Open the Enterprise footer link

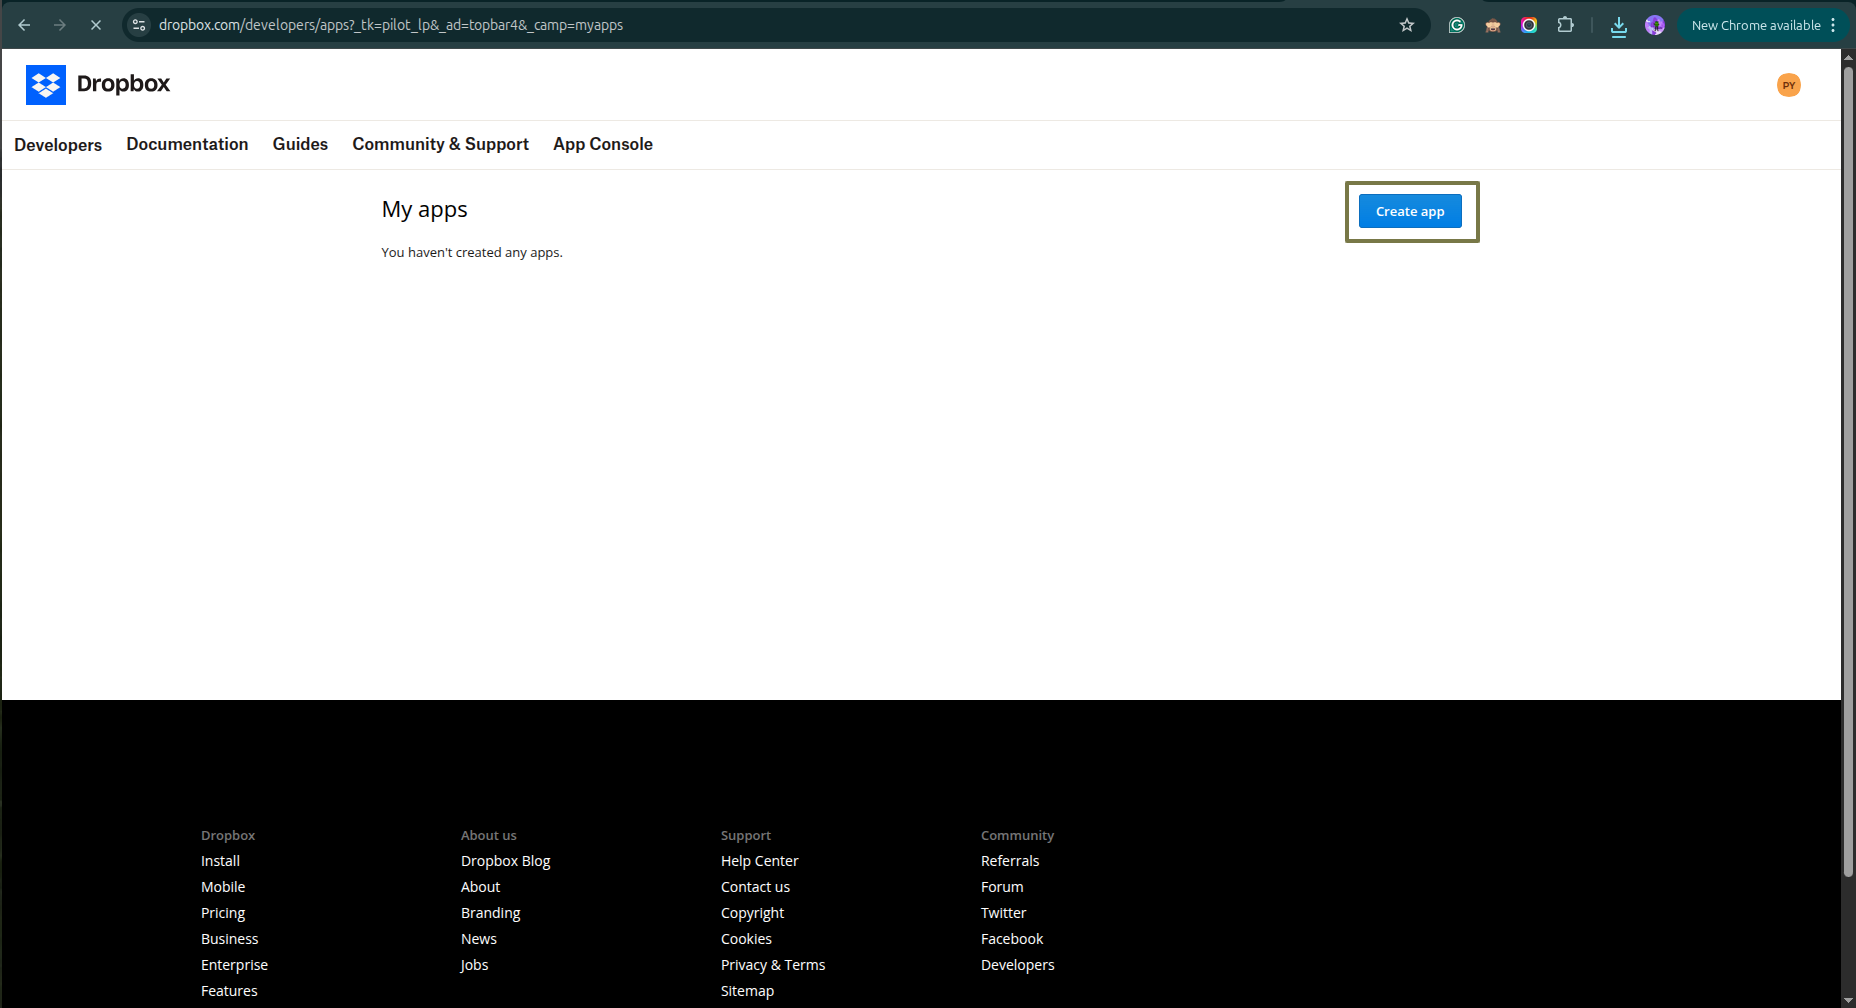234,965
